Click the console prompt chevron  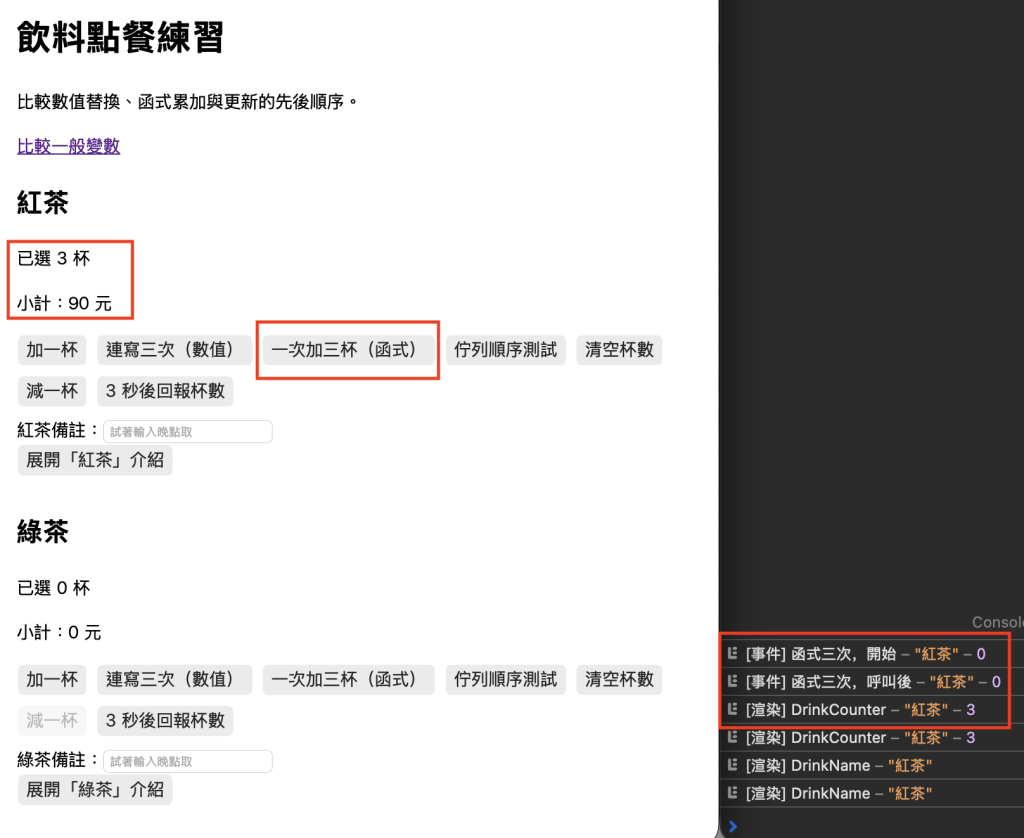click(x=732, y=826)
